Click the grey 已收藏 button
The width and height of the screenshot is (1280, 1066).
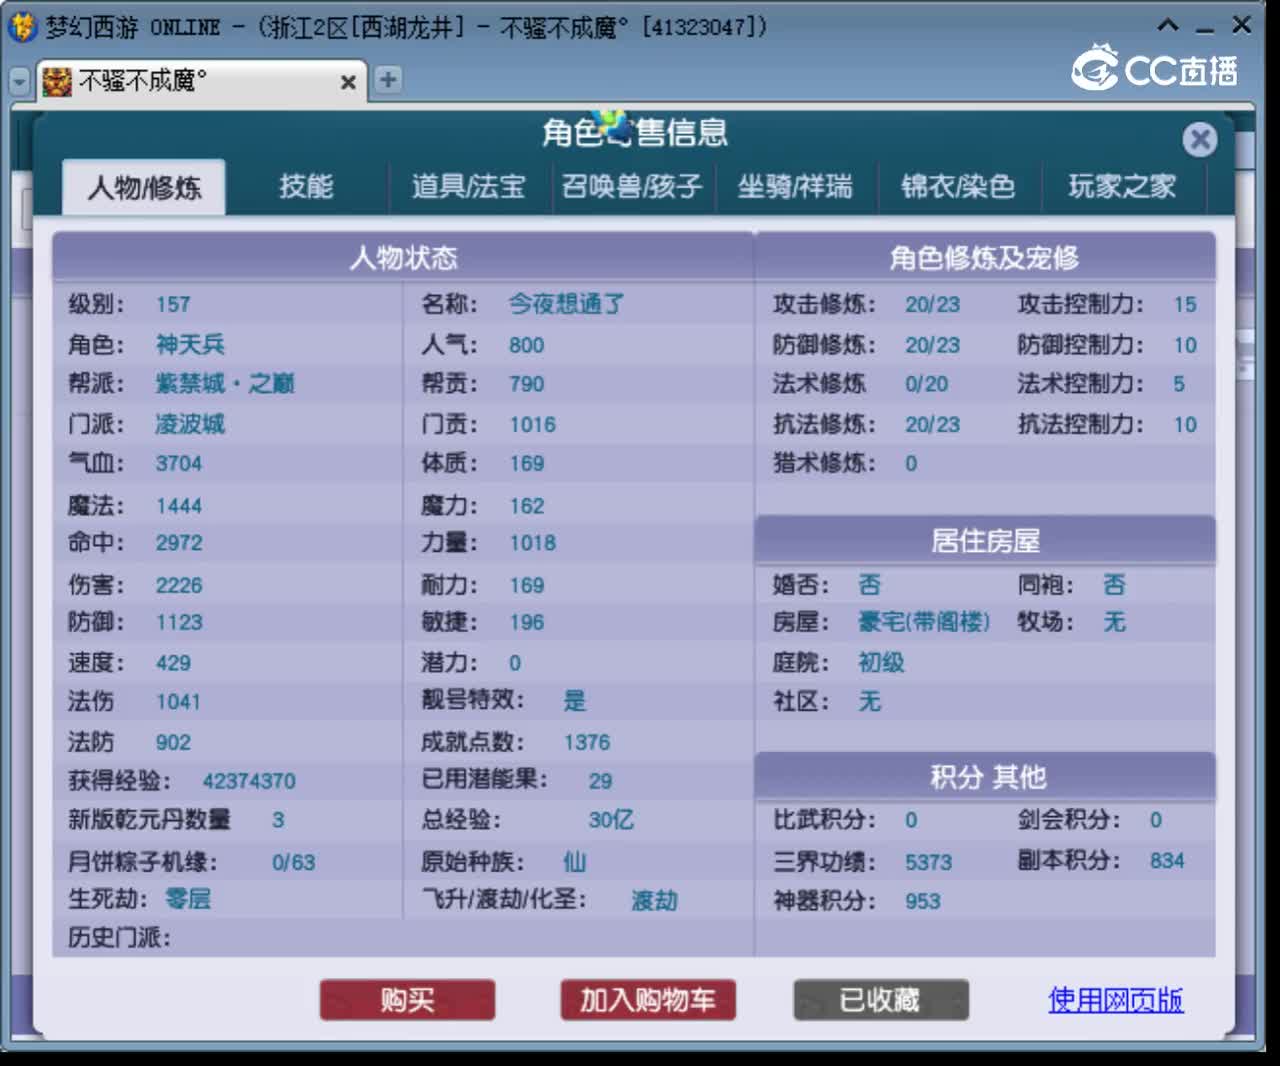click(x=881, y=1000)
